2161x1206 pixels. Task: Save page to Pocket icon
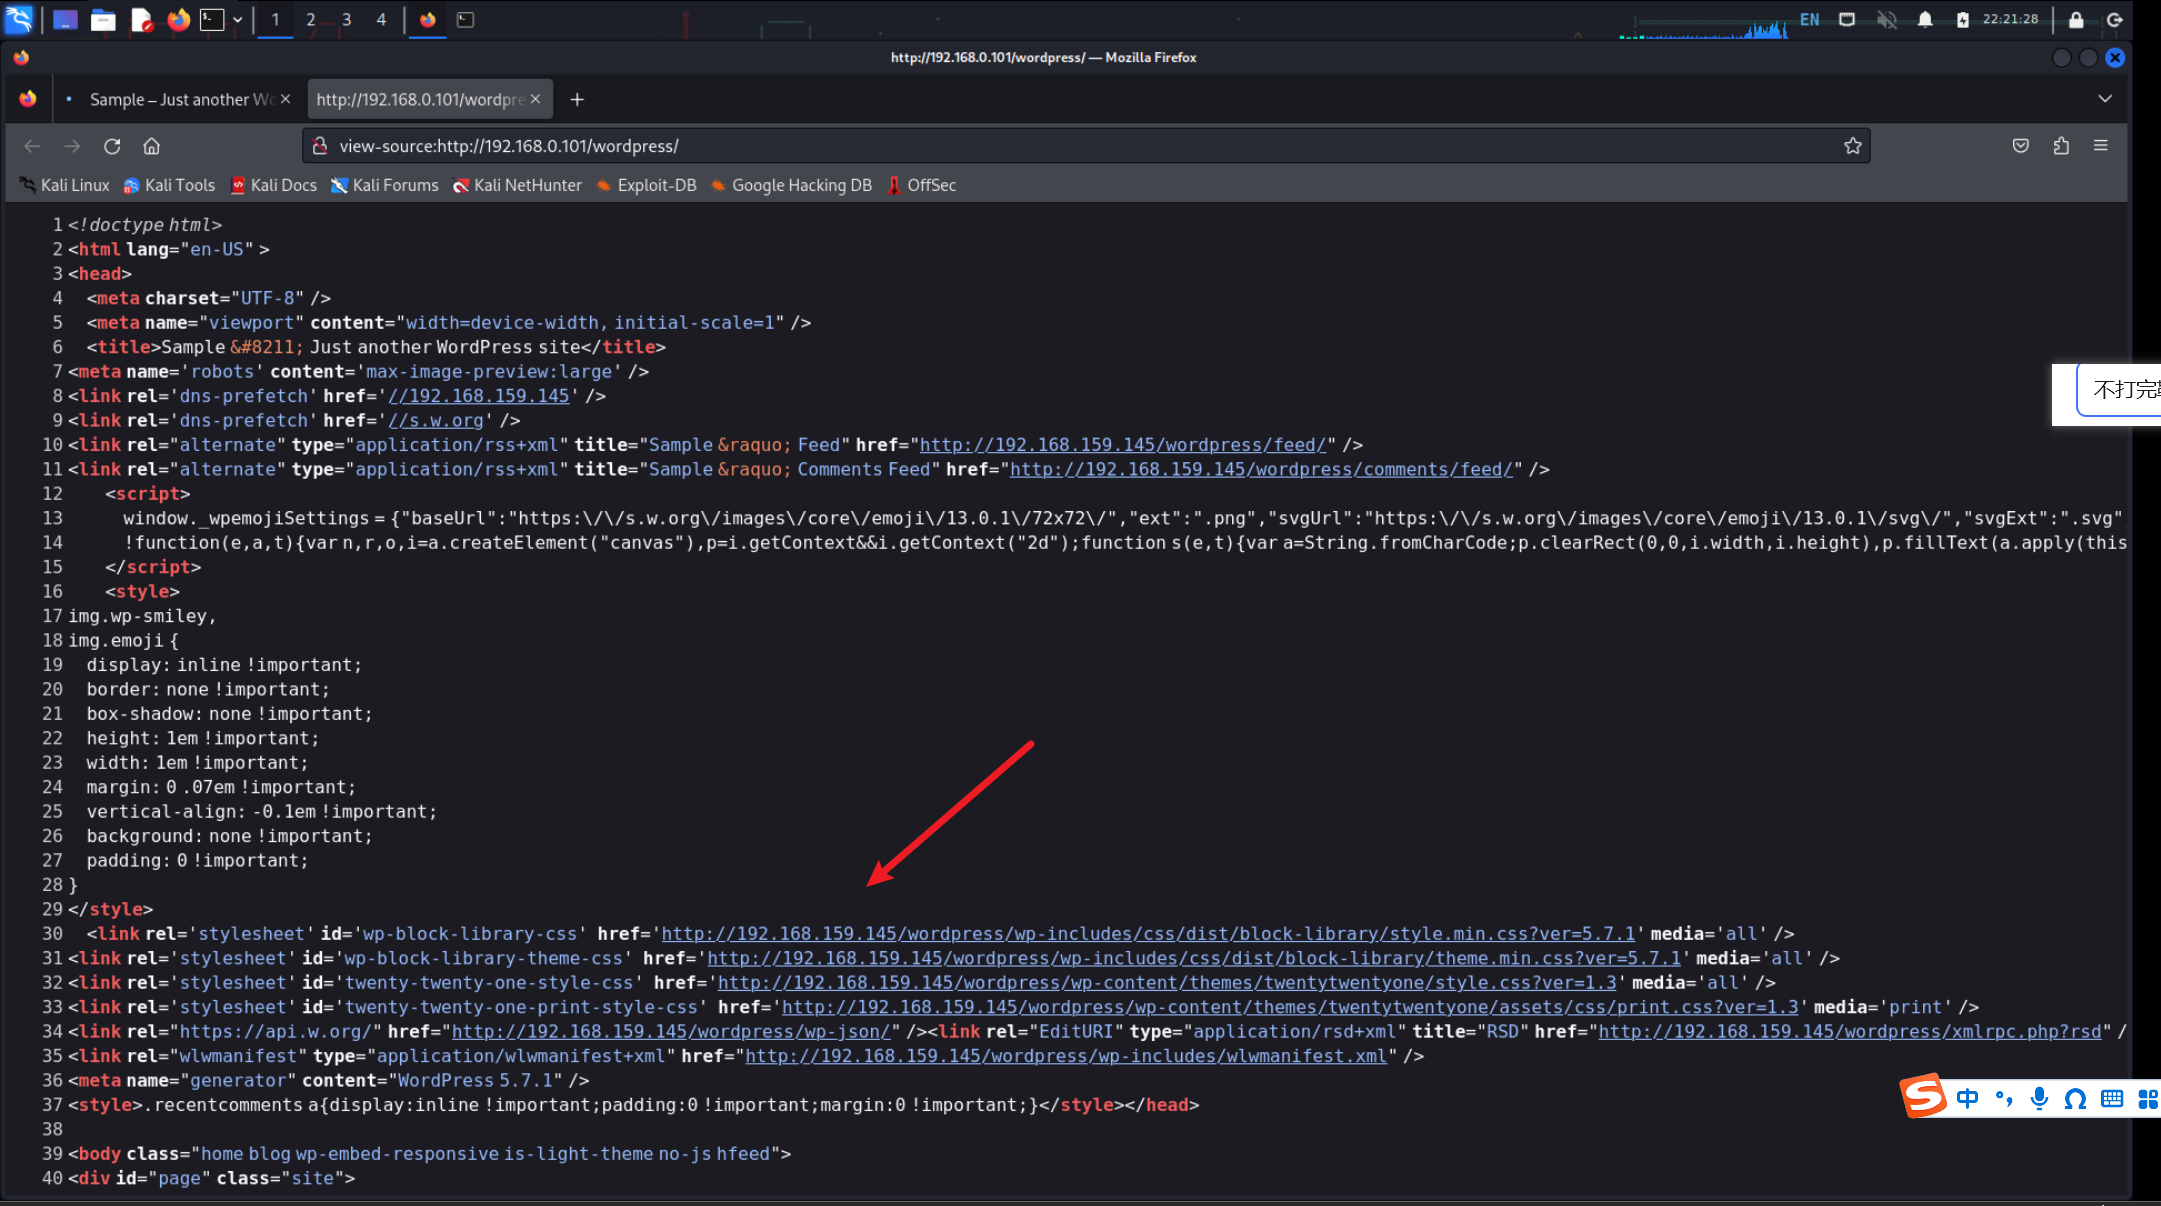point(2020,146)
